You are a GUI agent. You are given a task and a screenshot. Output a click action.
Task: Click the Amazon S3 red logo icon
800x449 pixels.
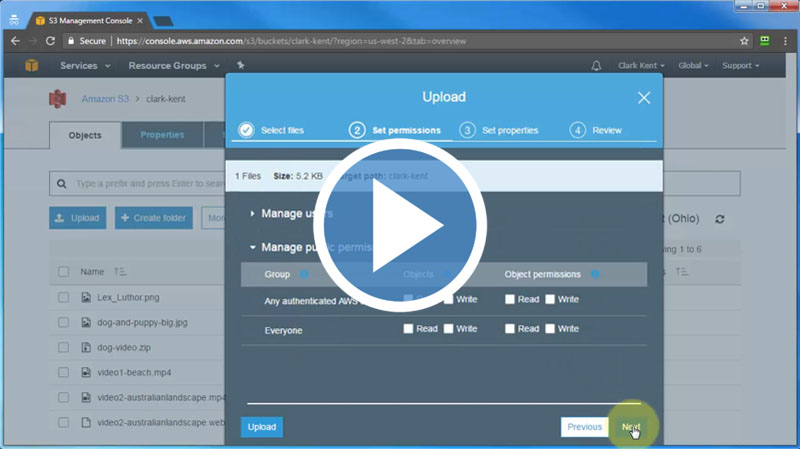click(x=59, y=99)
